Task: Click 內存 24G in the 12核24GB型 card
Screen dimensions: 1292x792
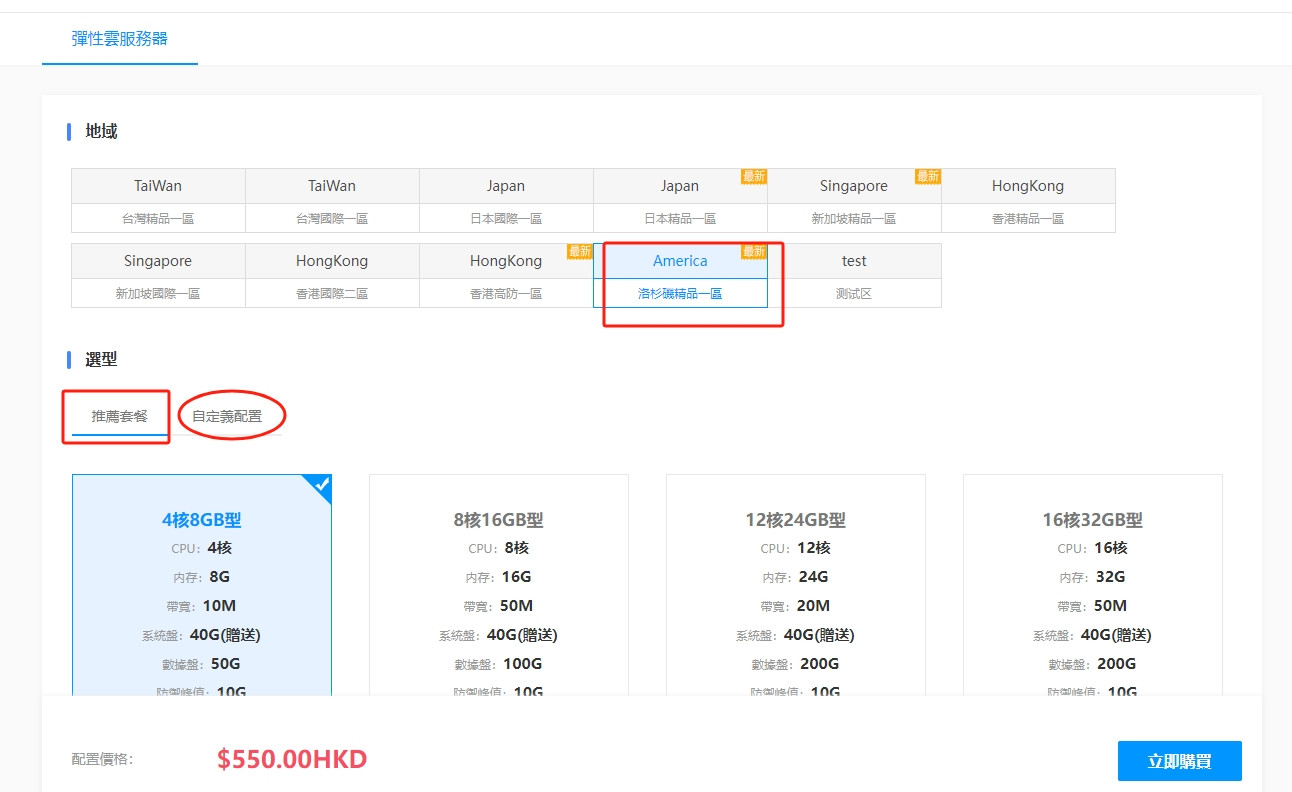Action: coord(796,577)
